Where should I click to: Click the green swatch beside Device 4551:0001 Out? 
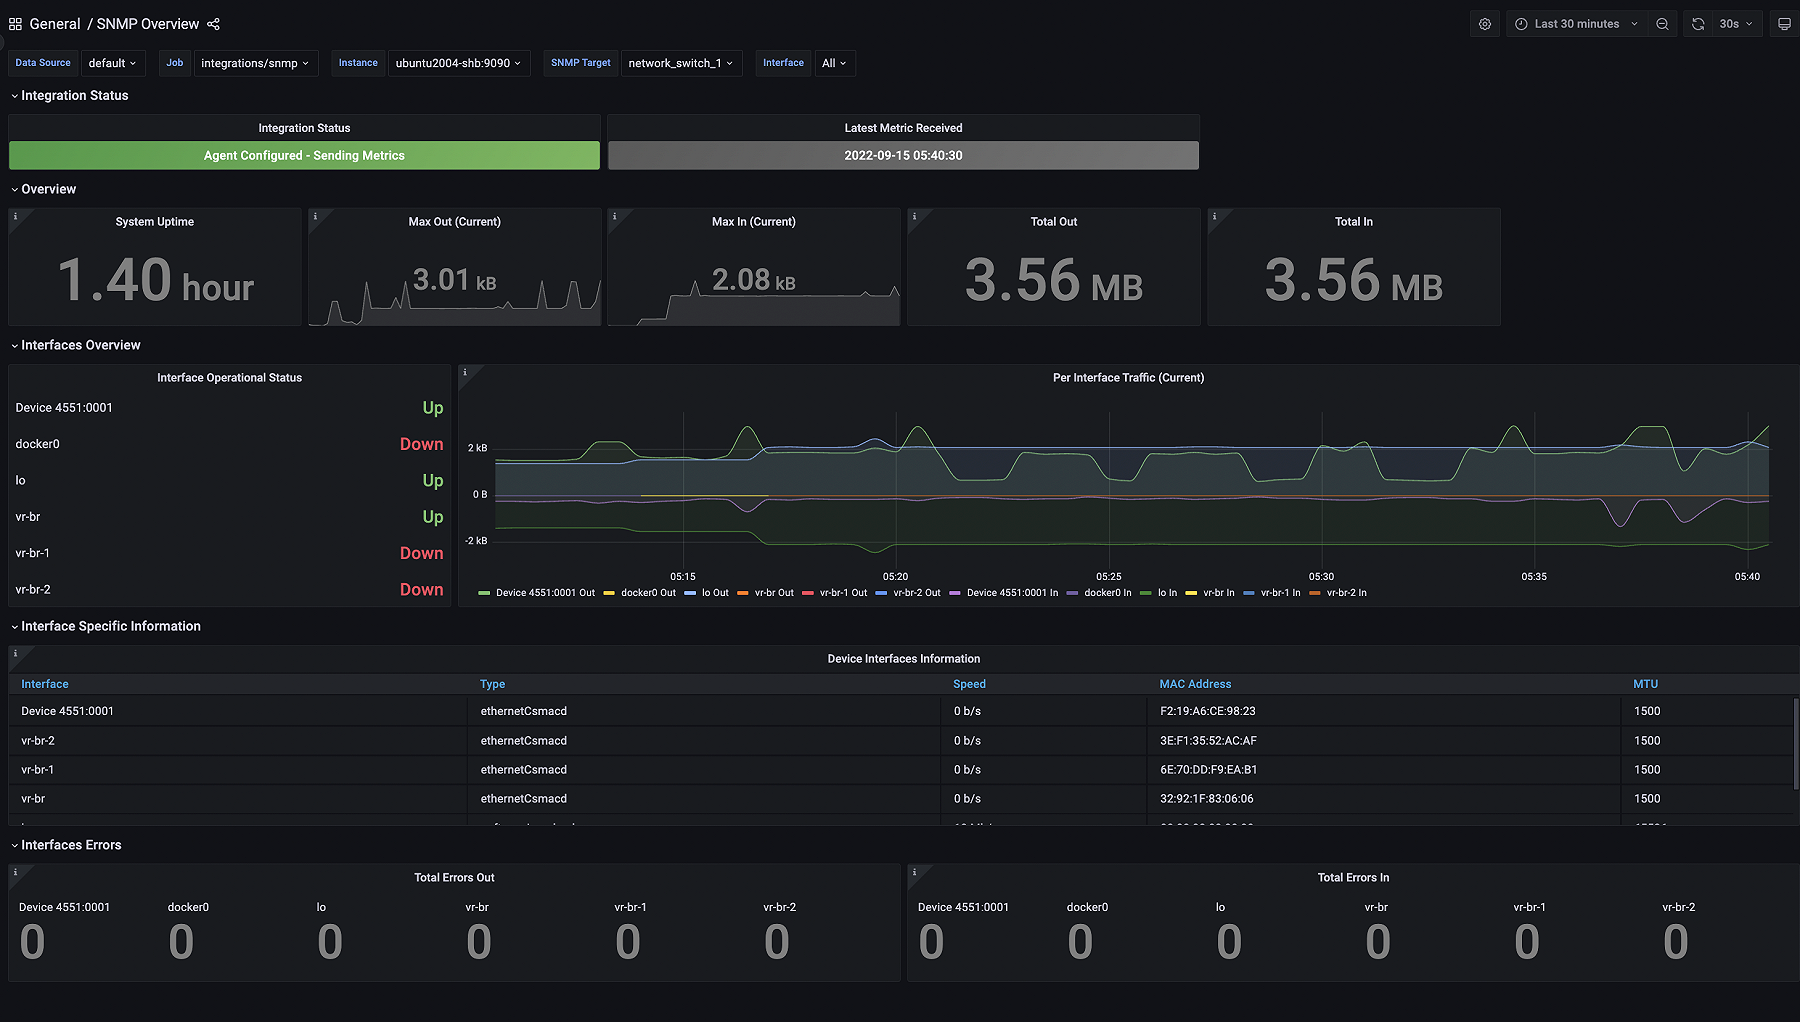(x=484, y=592)
